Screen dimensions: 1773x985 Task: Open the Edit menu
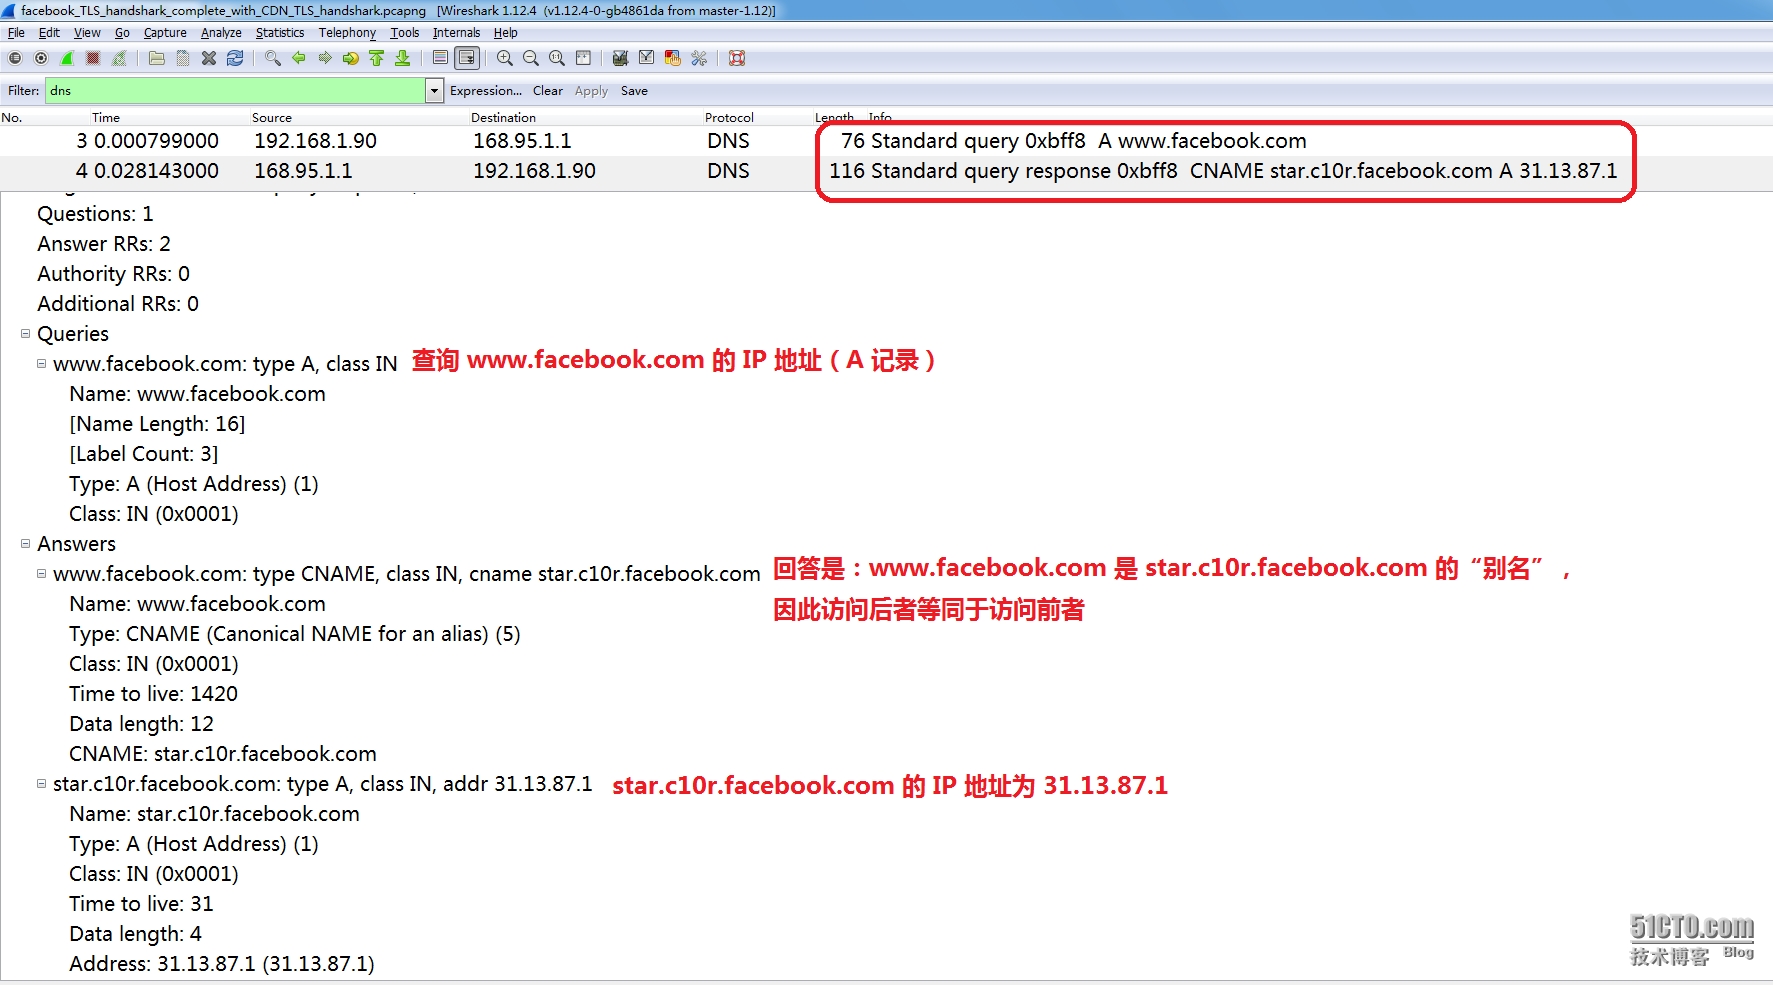[49, 33]
